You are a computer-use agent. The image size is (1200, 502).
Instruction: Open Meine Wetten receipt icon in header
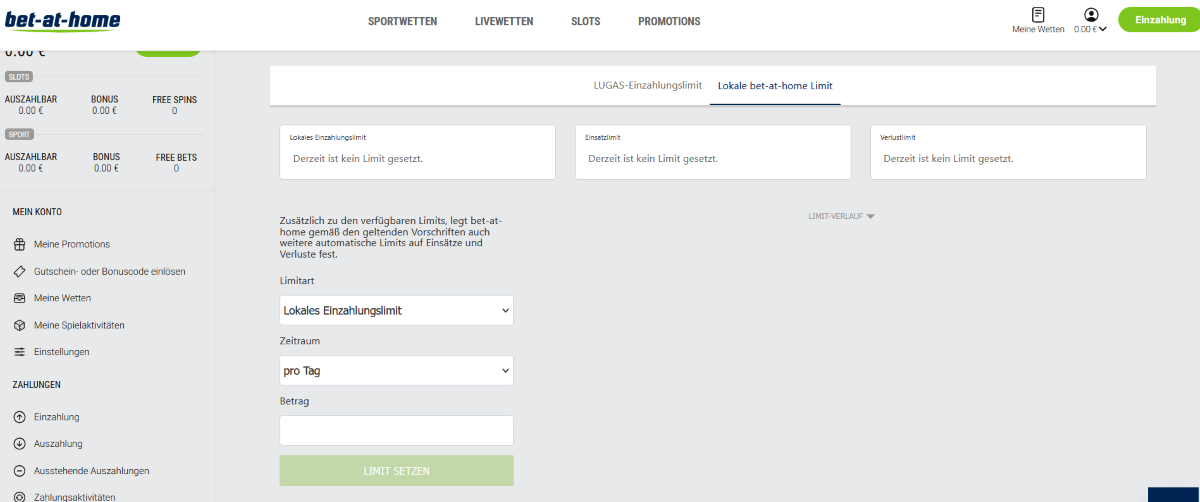click(1038, 14)
